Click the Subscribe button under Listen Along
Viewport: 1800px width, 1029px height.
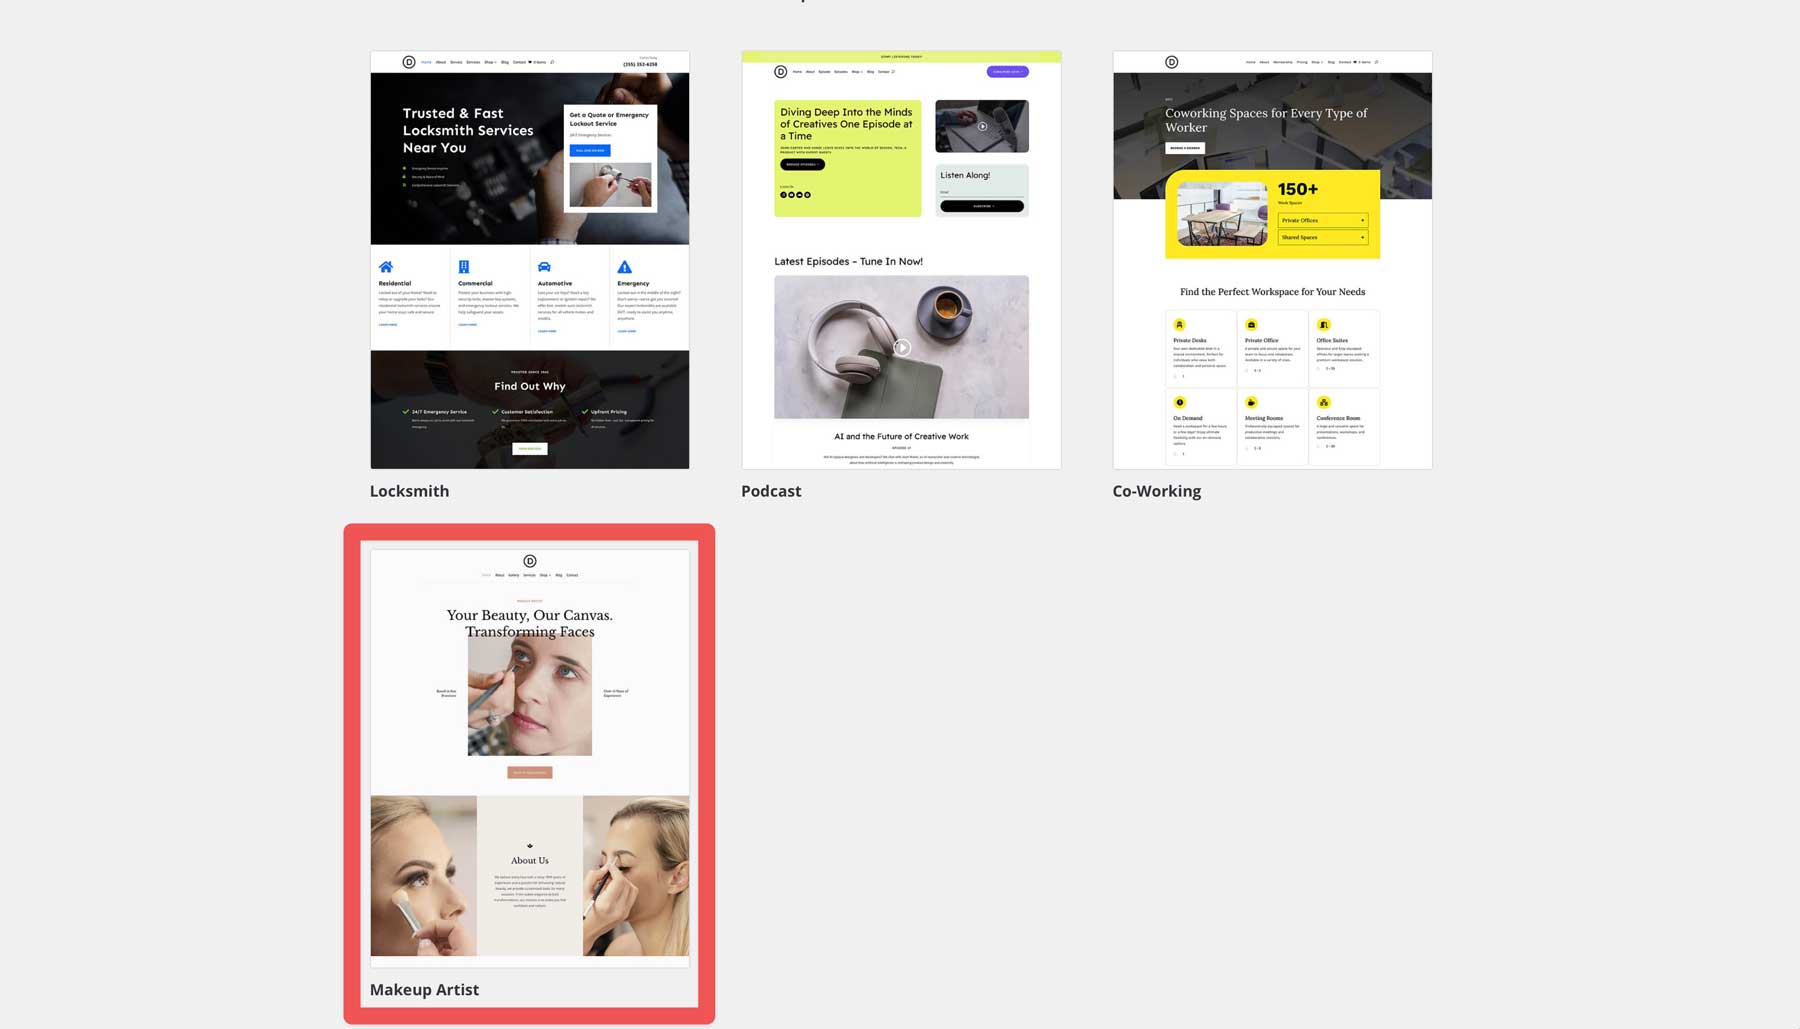tap(983, 206)
